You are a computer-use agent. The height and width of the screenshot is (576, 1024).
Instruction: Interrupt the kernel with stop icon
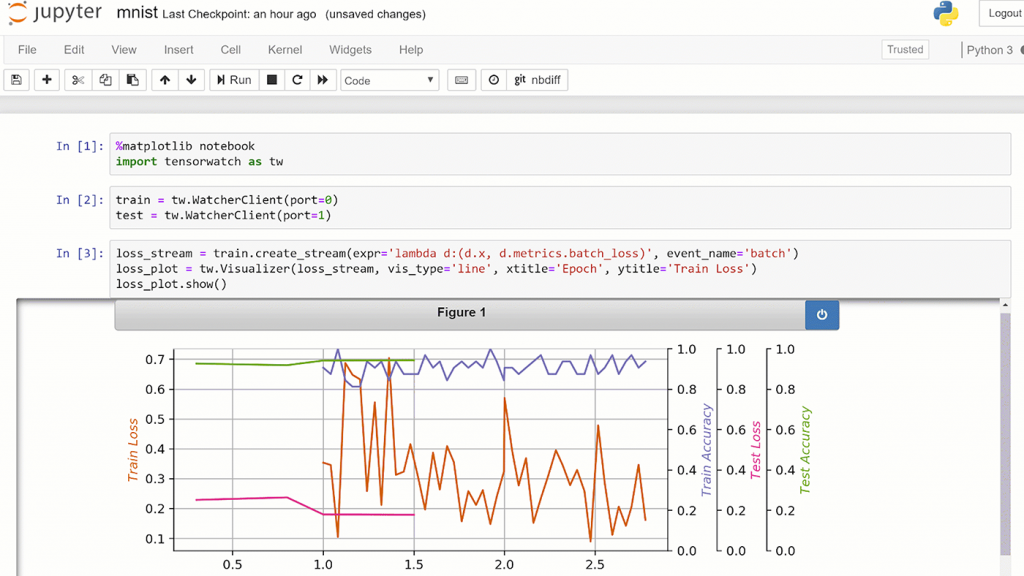click(271, 80)
